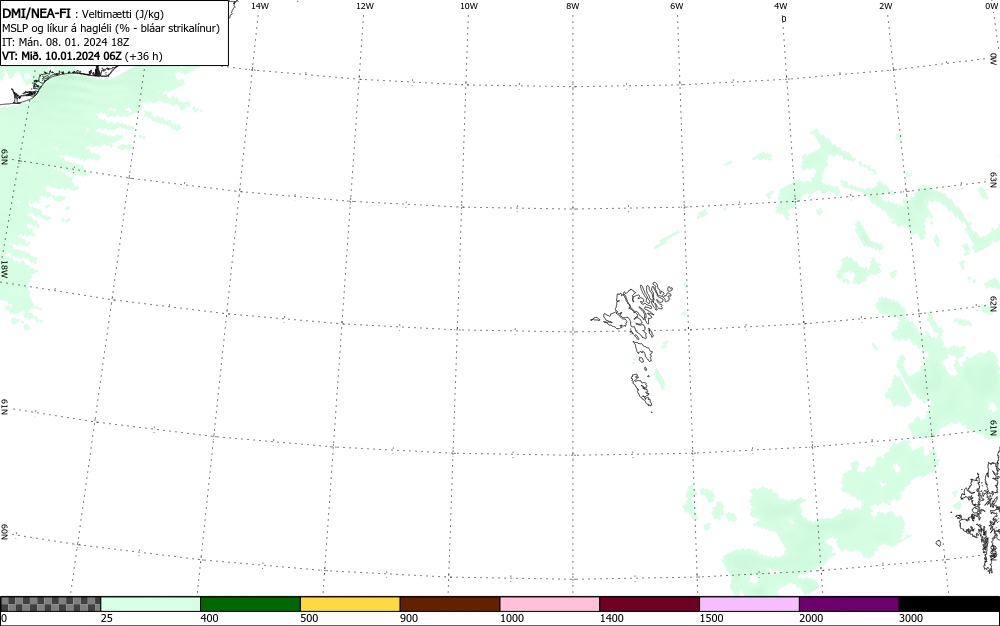Click the 60N latitude label on left edge
The image size is (1000, 626).
coord(4,533)
